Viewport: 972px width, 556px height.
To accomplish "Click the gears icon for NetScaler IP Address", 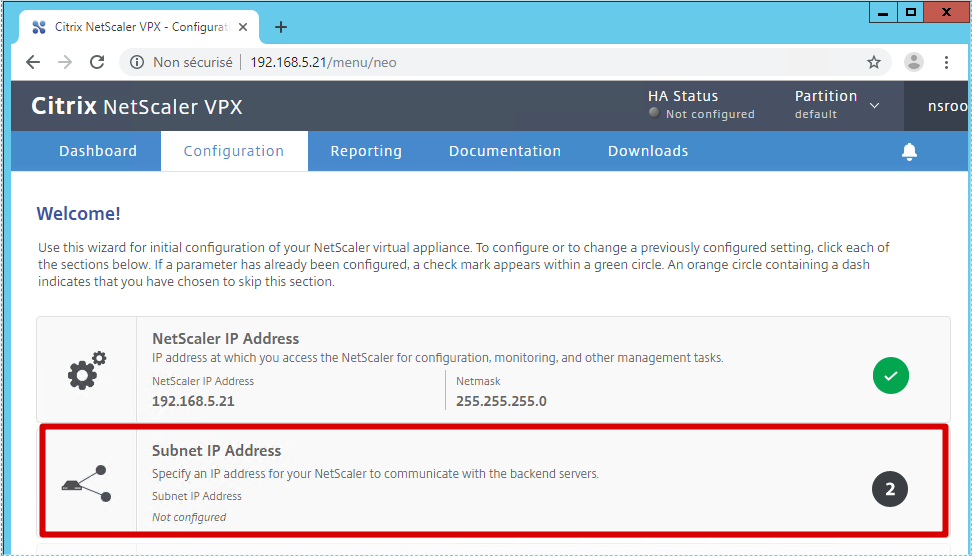I will pyautogui.click(x=87, y=370).
